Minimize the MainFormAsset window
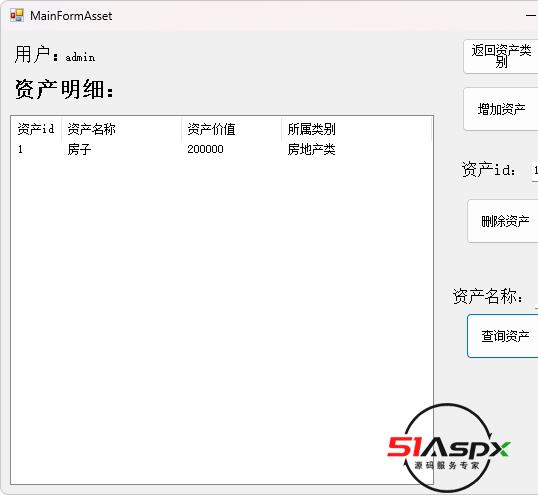Screen dimensions: 538x495 (531, 15)
